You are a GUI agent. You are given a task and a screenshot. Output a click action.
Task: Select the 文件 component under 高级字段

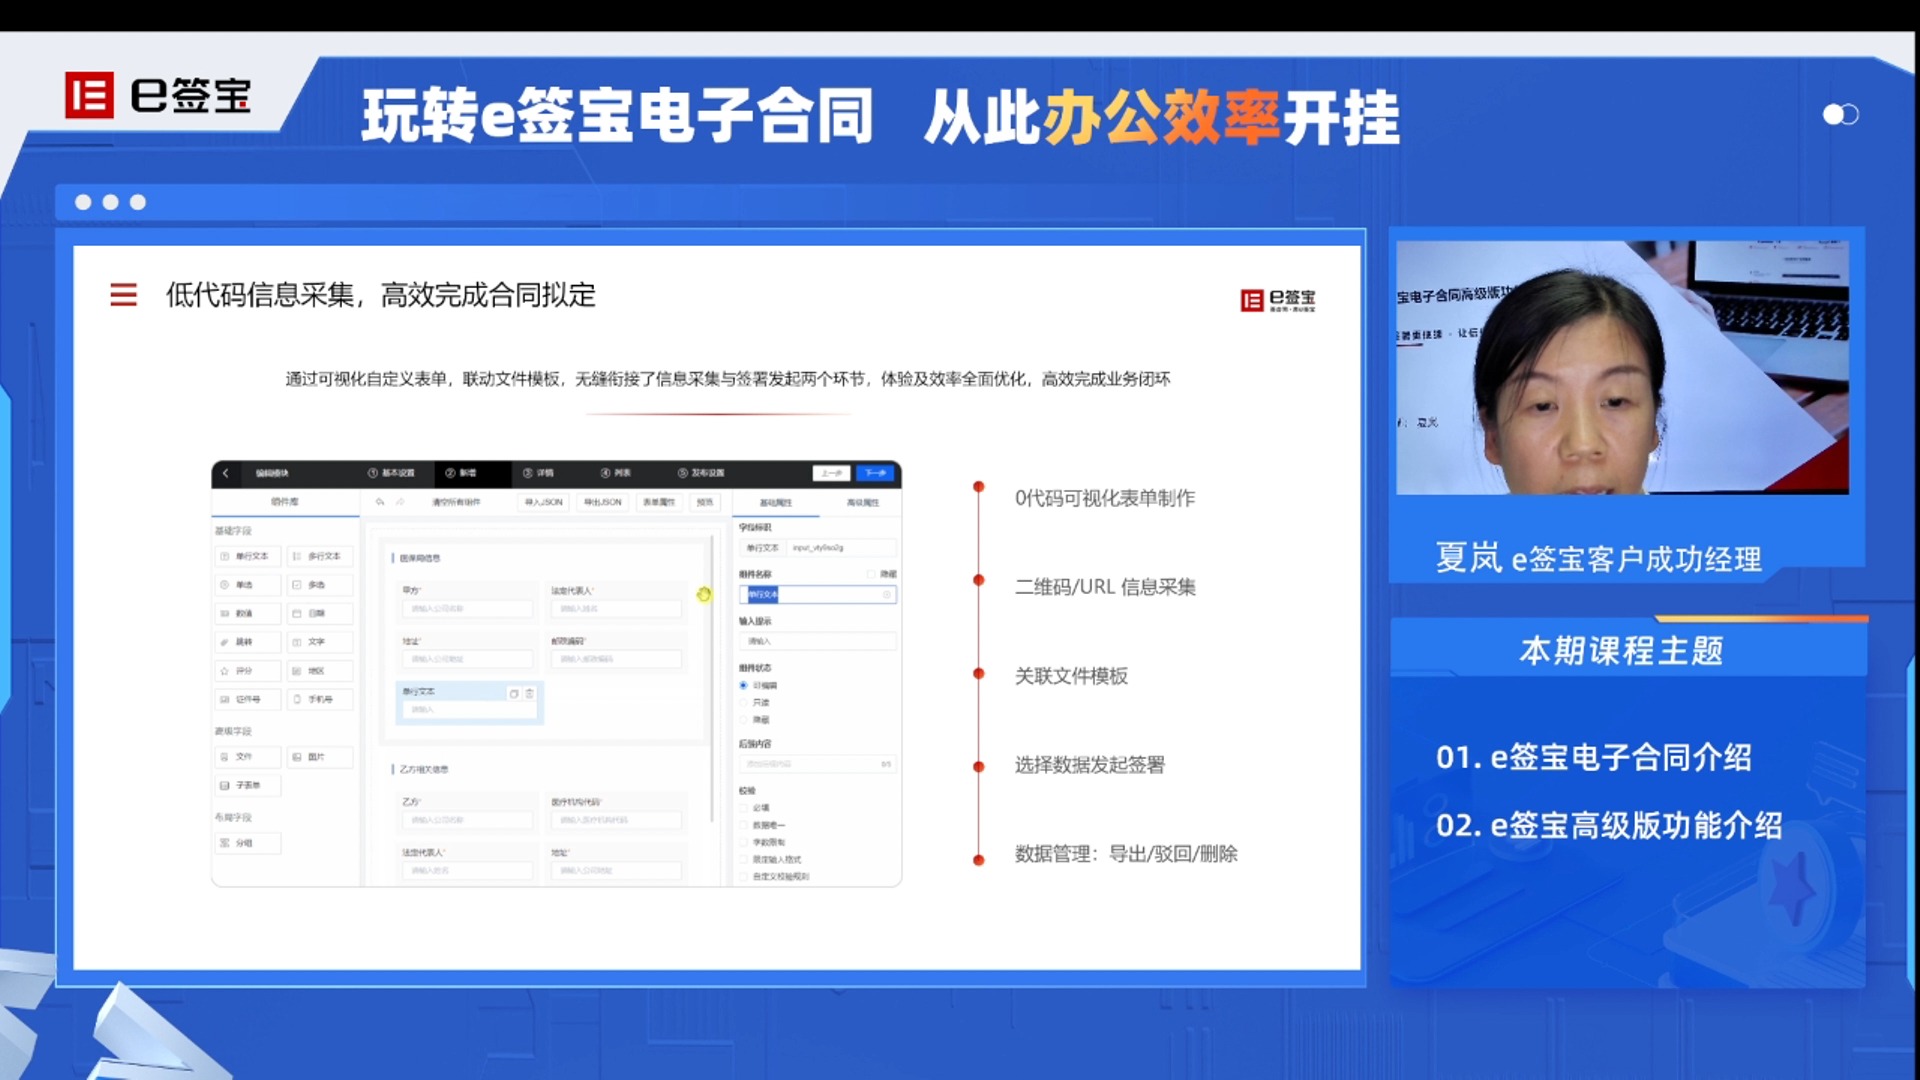(246, 757)
